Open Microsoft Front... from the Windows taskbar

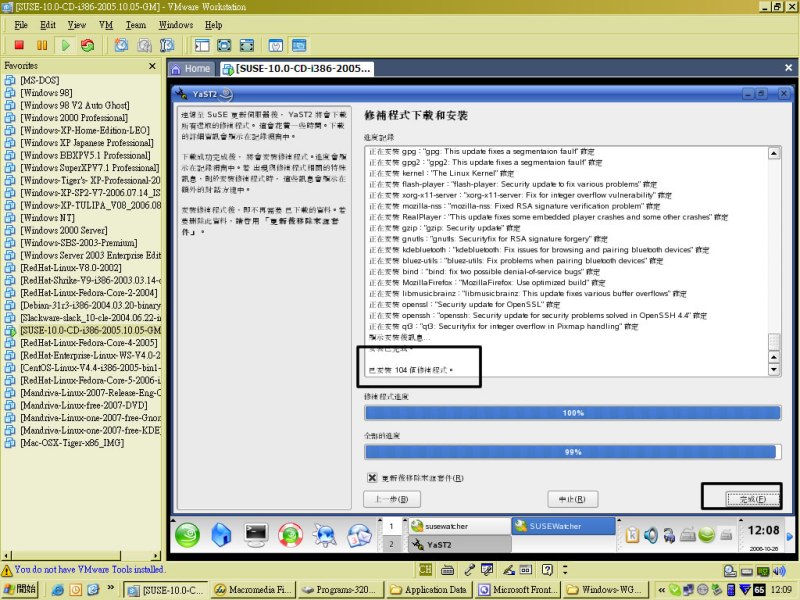[x=518, y=590]
